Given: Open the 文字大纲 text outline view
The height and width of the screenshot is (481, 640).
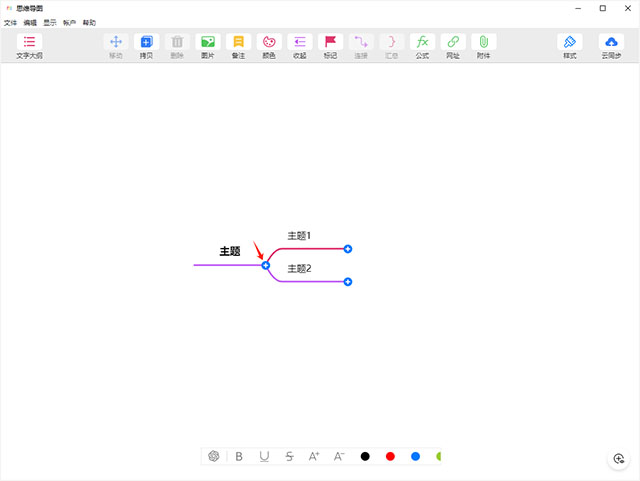Looking at the screenshot, I should point(29,43).
